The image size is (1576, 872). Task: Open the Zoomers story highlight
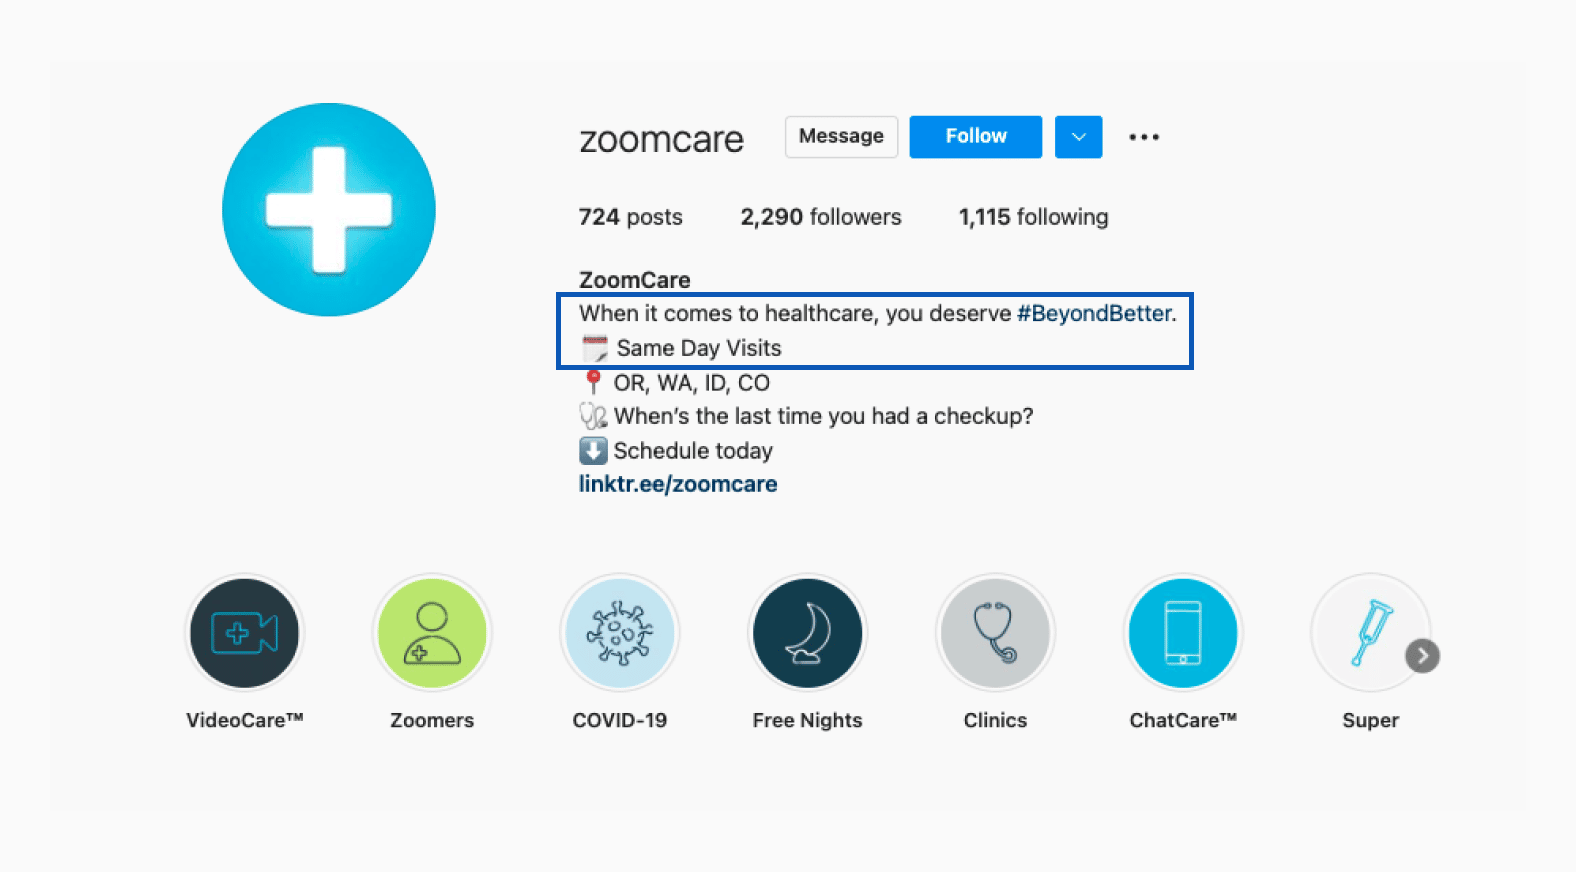[x=432, y=633]
